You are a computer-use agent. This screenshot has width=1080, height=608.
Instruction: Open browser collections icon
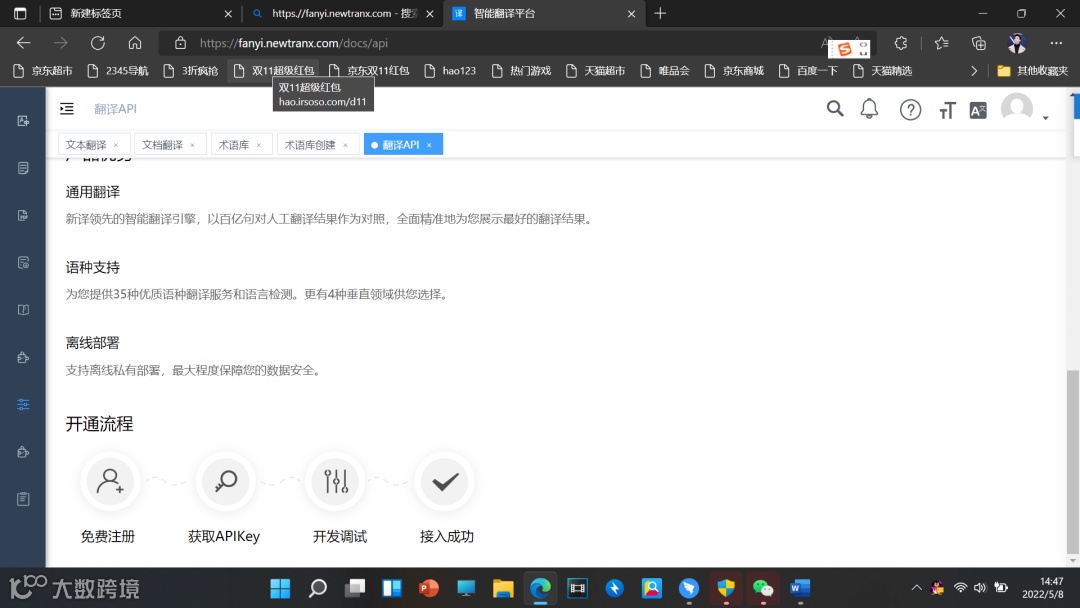pos(979,43)
